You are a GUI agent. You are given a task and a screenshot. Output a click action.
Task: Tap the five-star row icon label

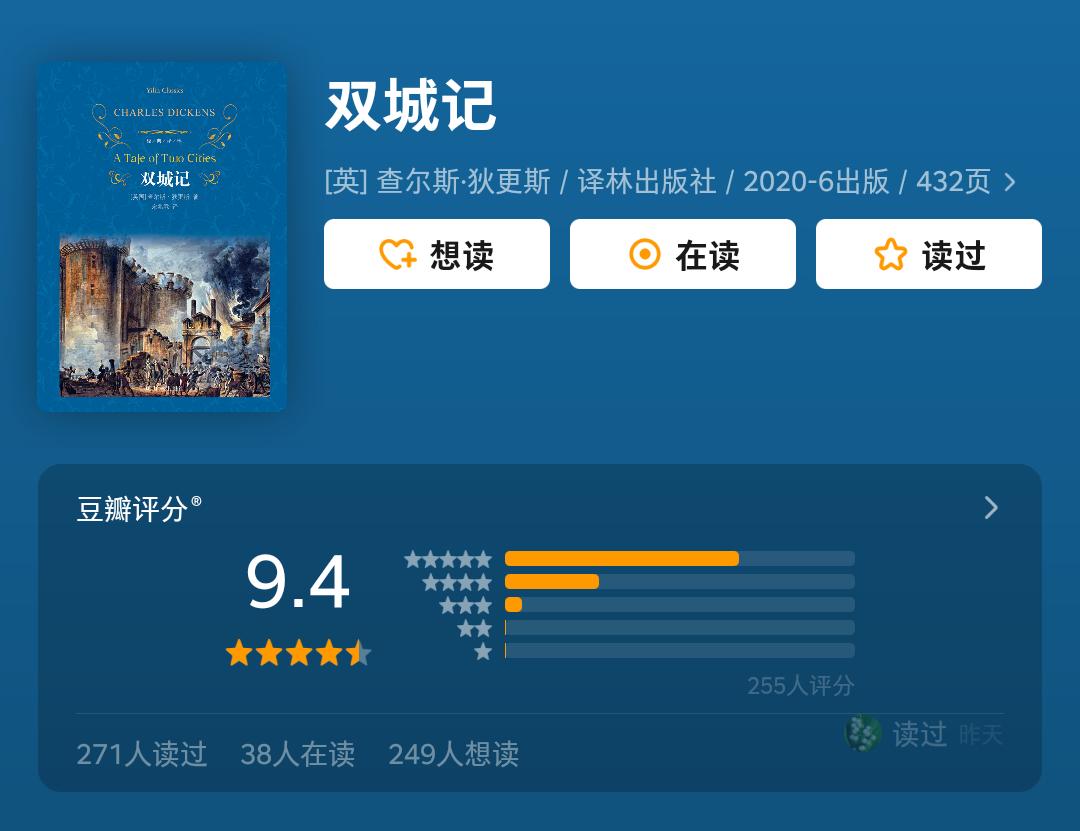click(x=448, y=559)
